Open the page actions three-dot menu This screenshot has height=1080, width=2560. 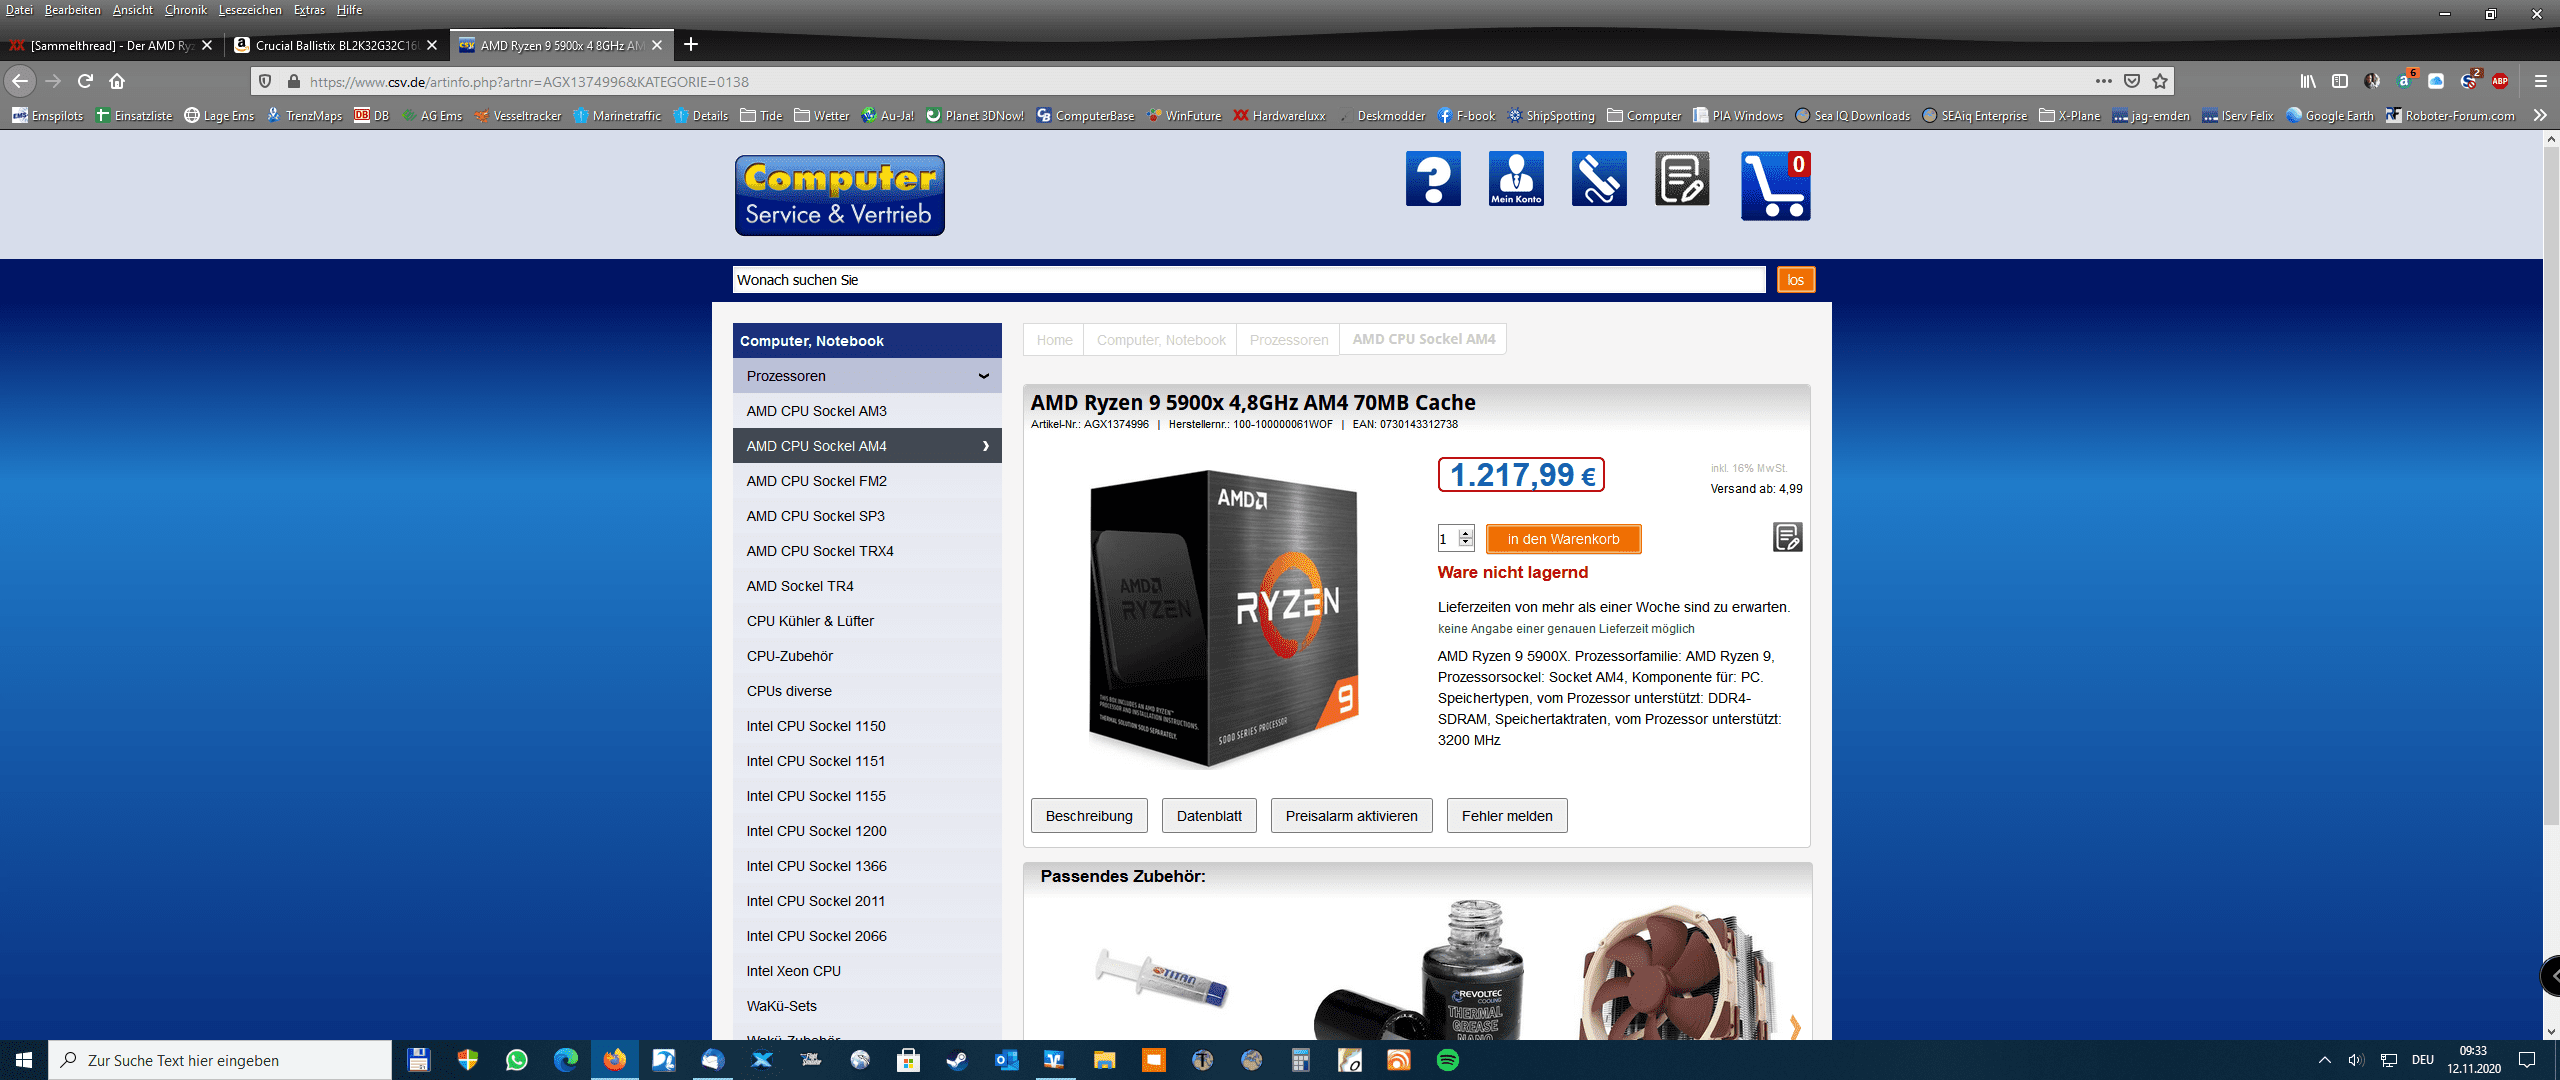pos(2104,81)
